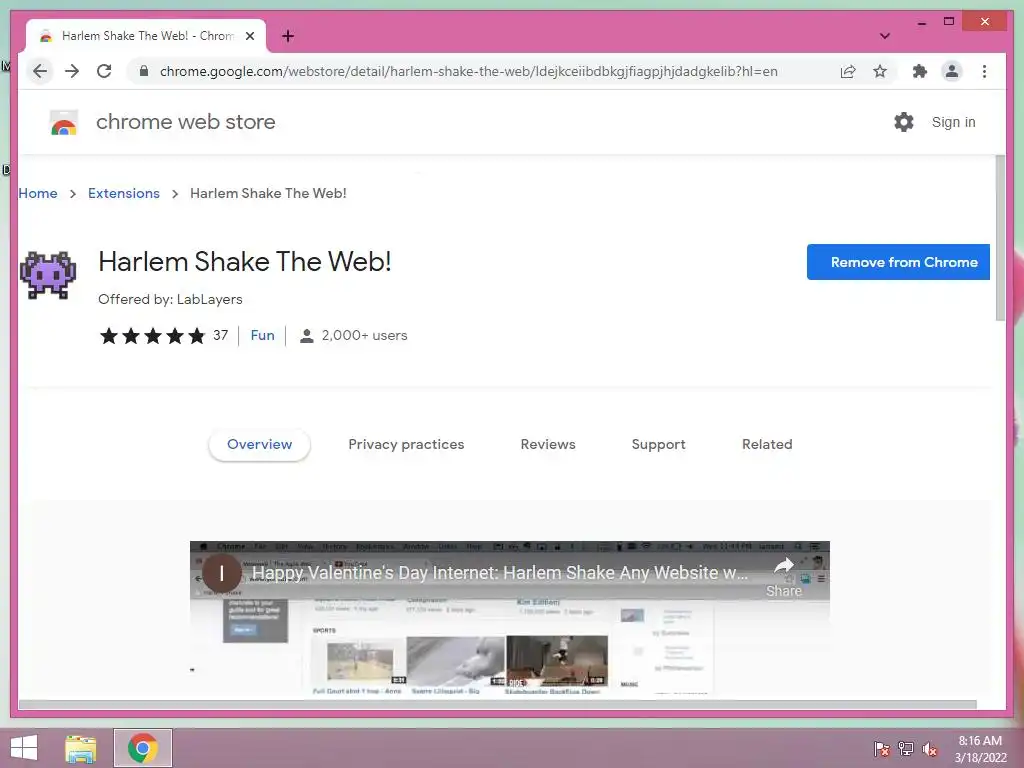Viewport: 1024px width, 768px height.
Task: Click the address bar URL
Action: (x=469, y=71)
